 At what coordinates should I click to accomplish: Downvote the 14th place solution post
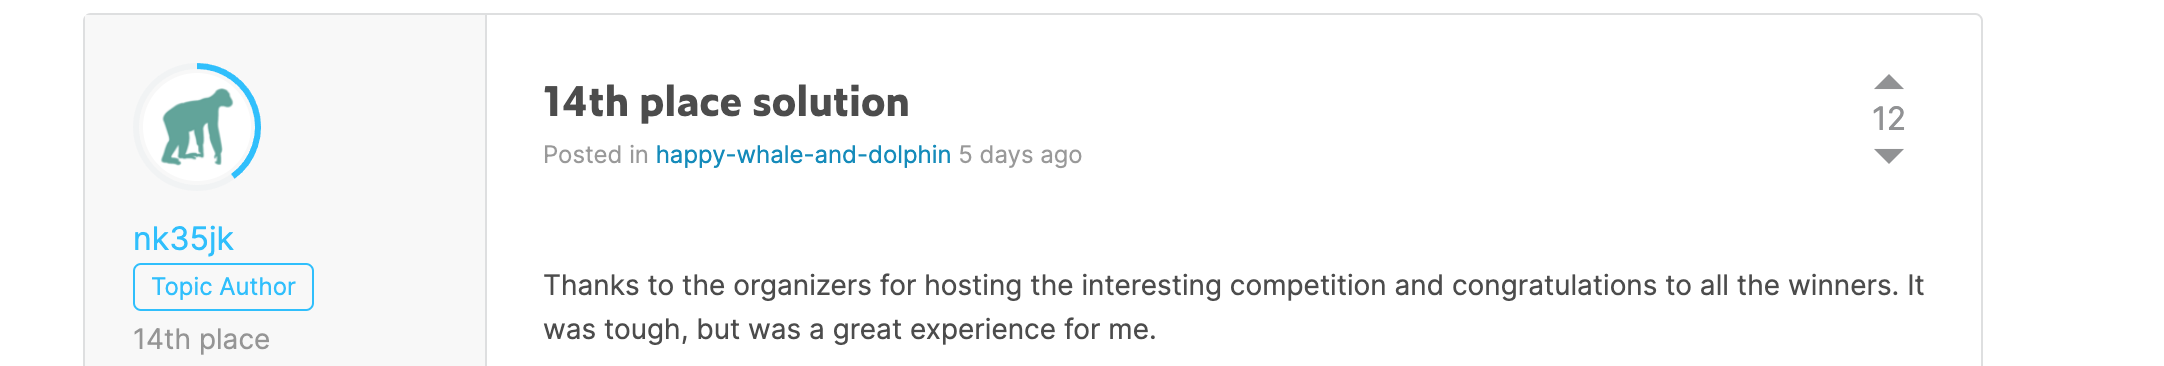1888,156
